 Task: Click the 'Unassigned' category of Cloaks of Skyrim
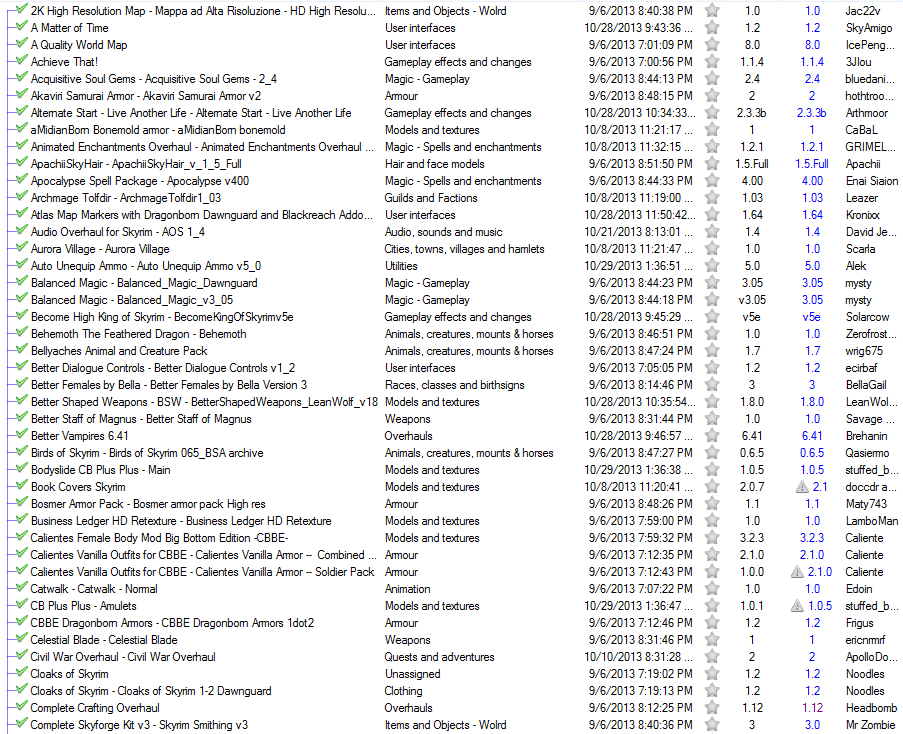412,674
